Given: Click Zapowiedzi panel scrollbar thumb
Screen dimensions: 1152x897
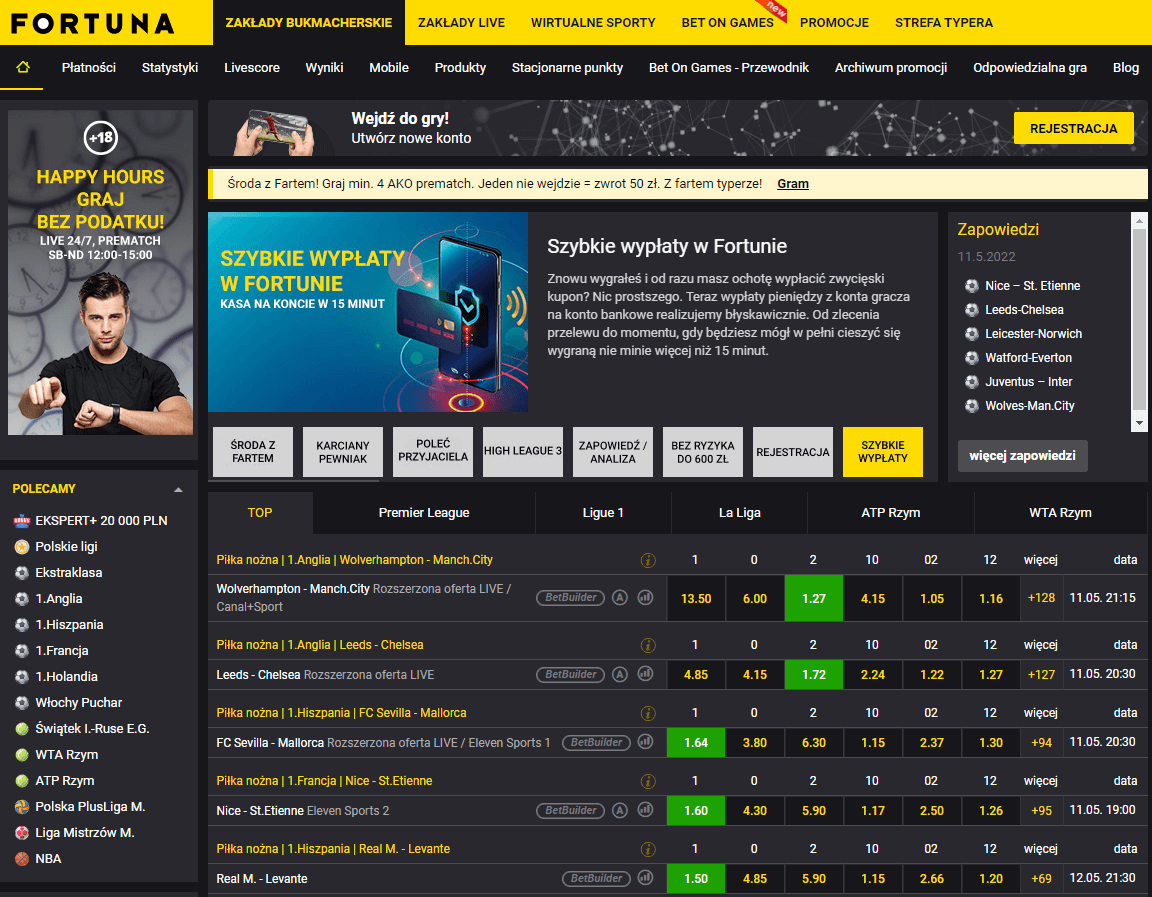Looking at the screenshot, I should pyautogui.click(x=1139, y=320).
